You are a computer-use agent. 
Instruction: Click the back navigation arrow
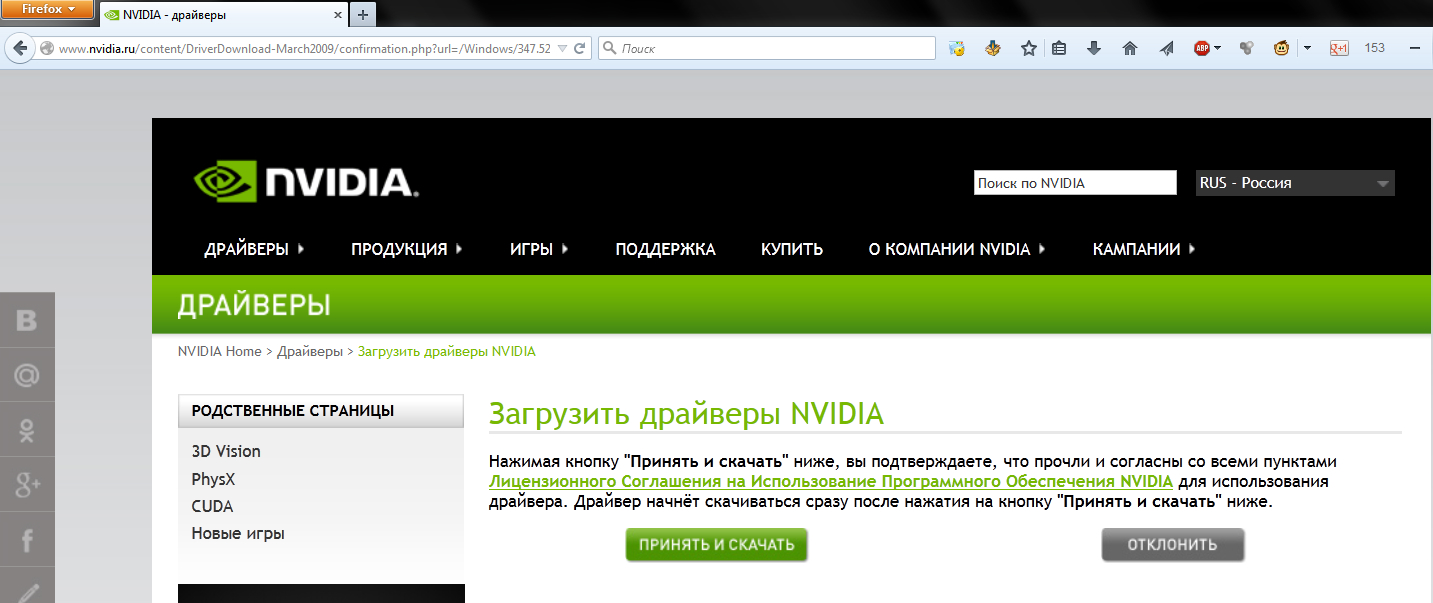20,48
